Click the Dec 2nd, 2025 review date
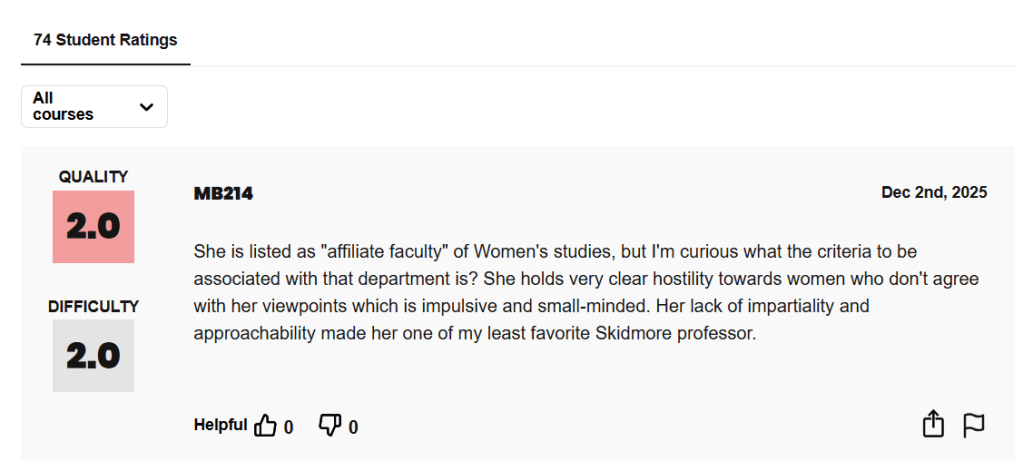 pos(934,192)
